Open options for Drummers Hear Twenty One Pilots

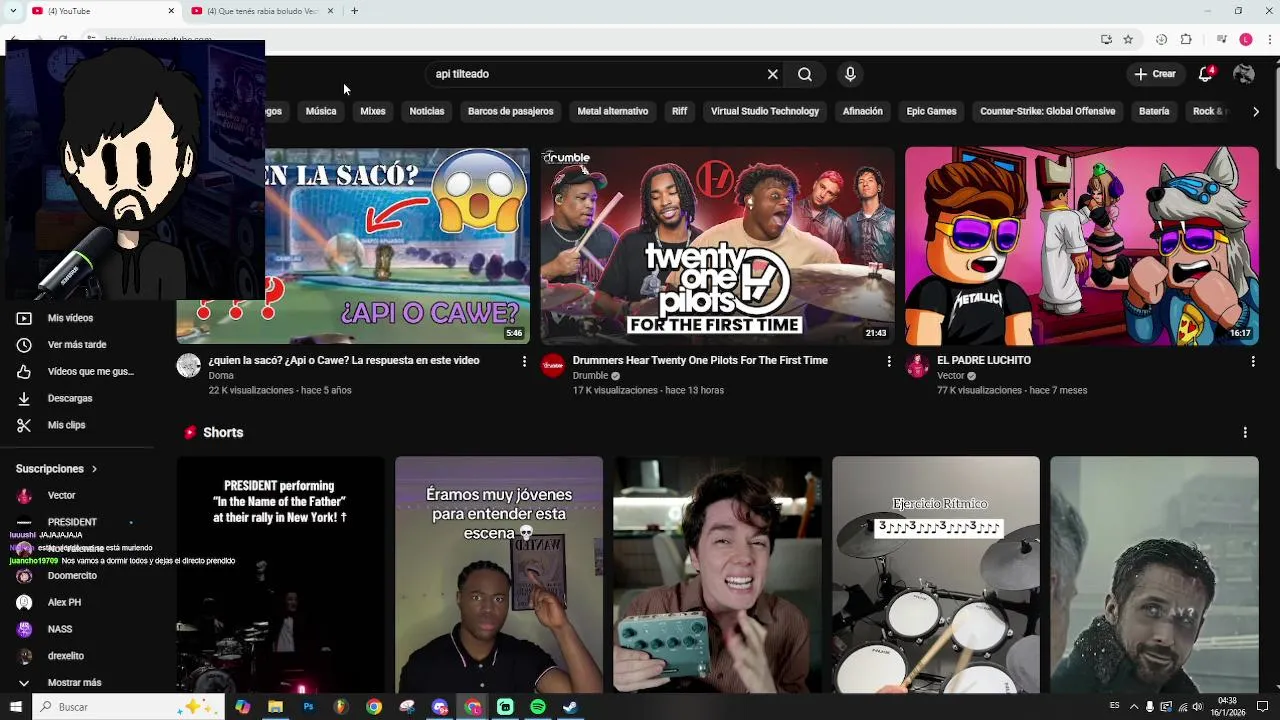(889, 361)
